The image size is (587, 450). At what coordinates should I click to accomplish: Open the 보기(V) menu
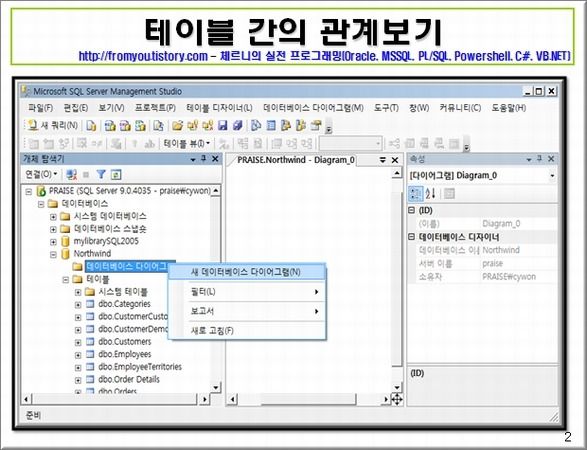coord(111,108)
